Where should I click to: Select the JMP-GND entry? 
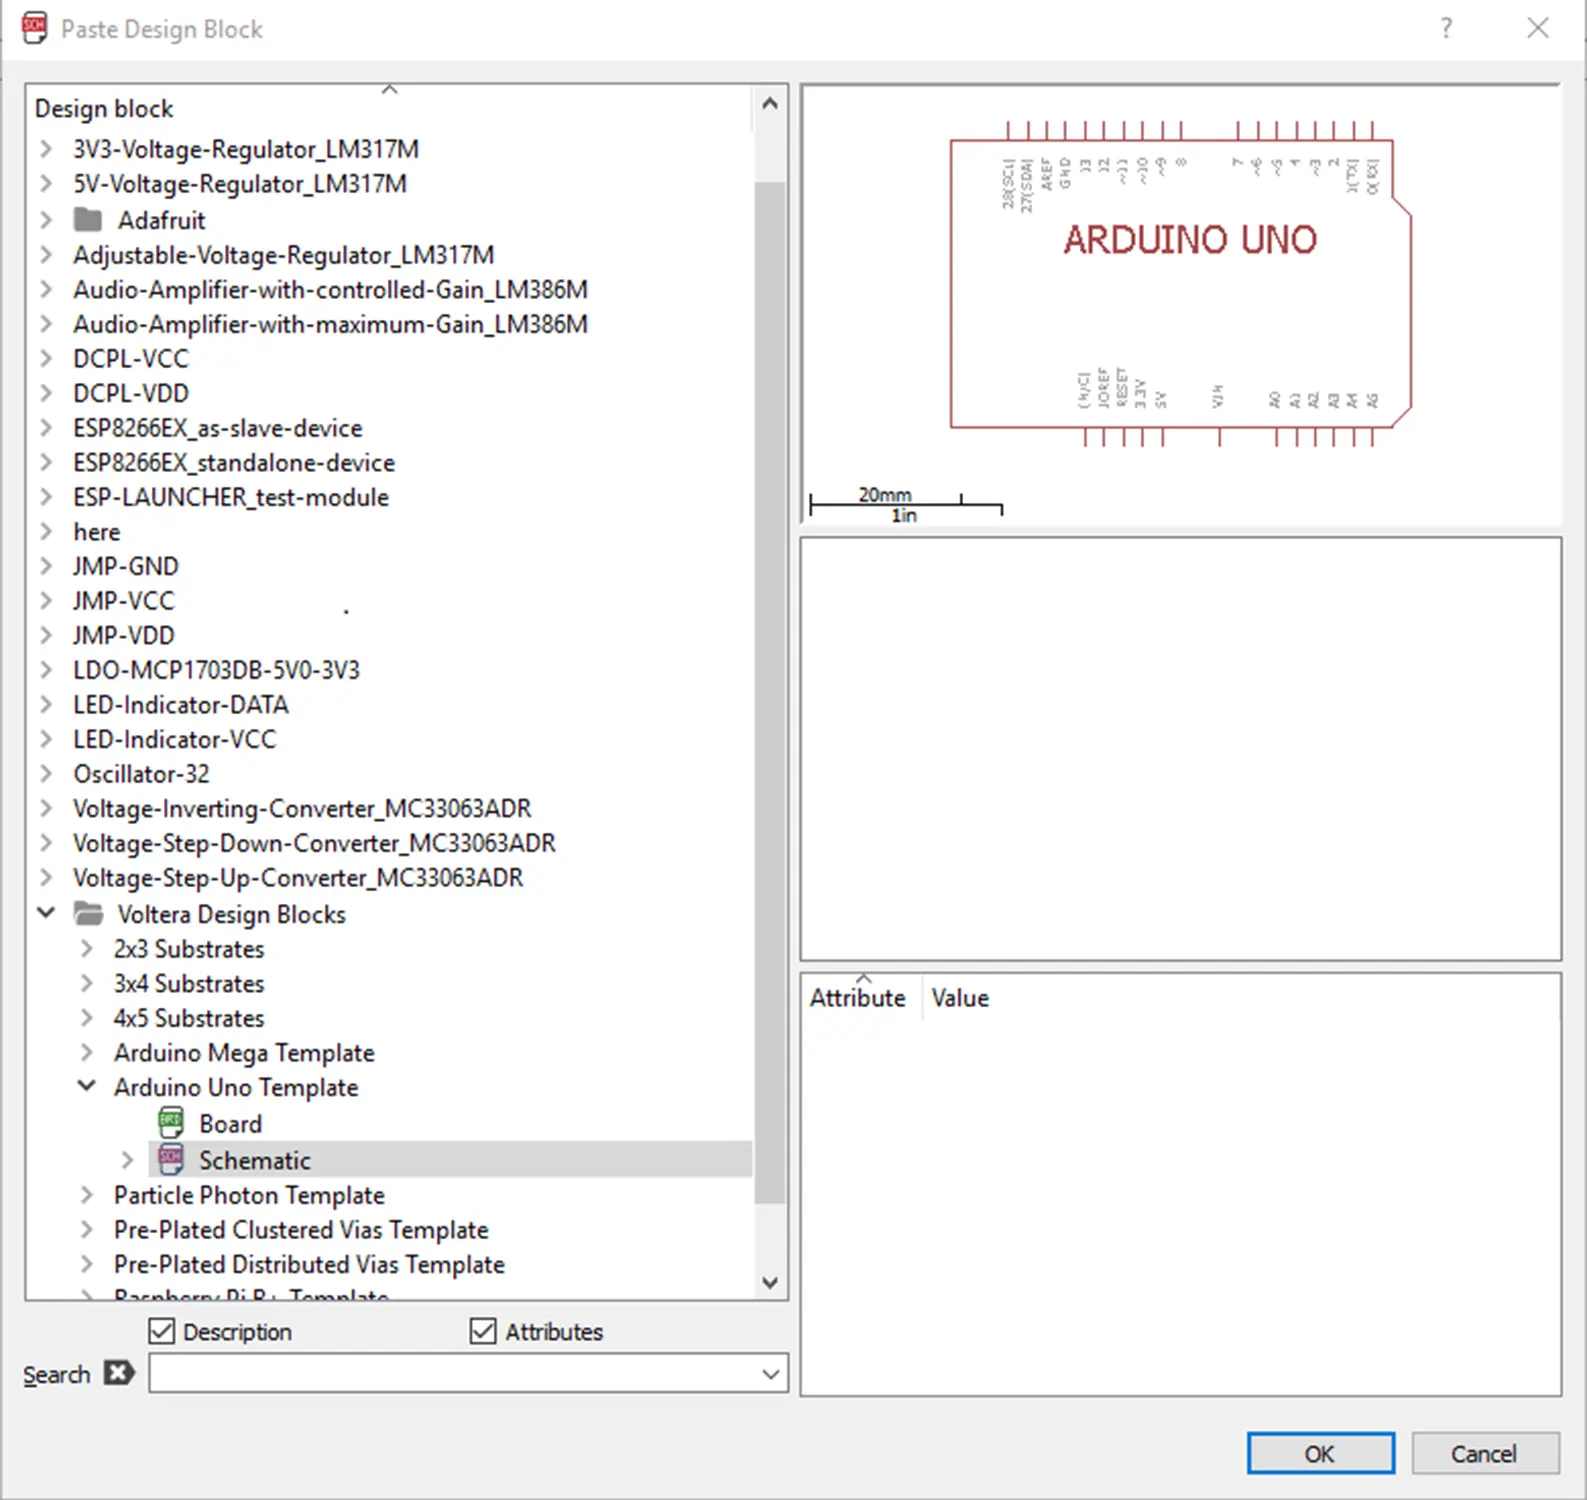pyautogui.click(x=126, y=566)
